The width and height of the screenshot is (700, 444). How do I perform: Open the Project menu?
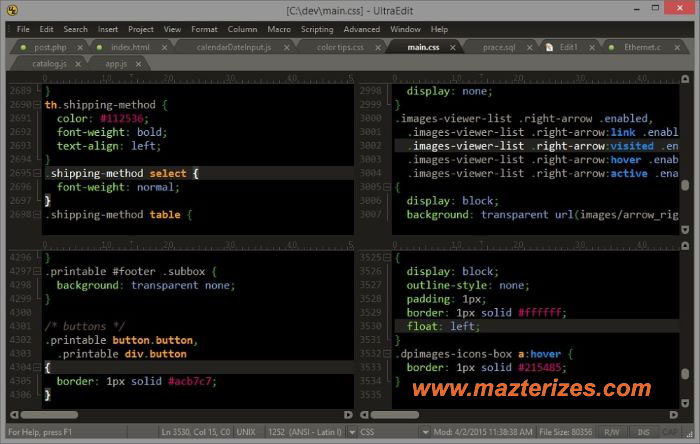click(141, 29)
